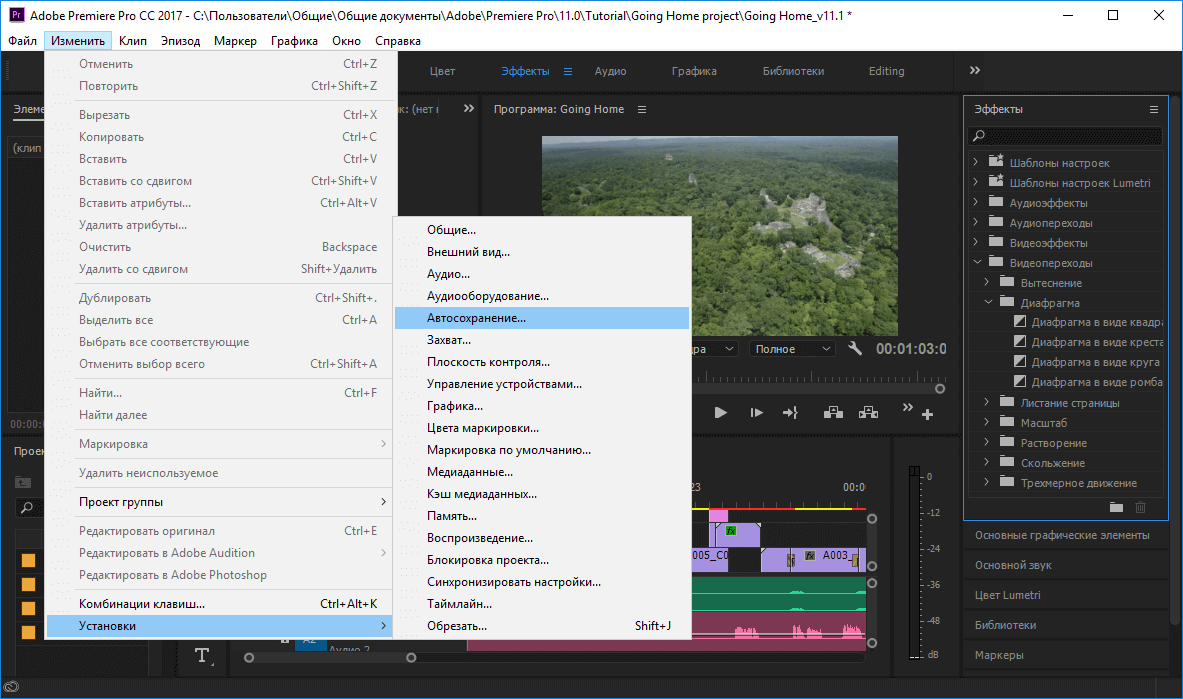Open the 'Маркер' menu
Viewport: 1183px width, 699px height.
click(235, 41)
